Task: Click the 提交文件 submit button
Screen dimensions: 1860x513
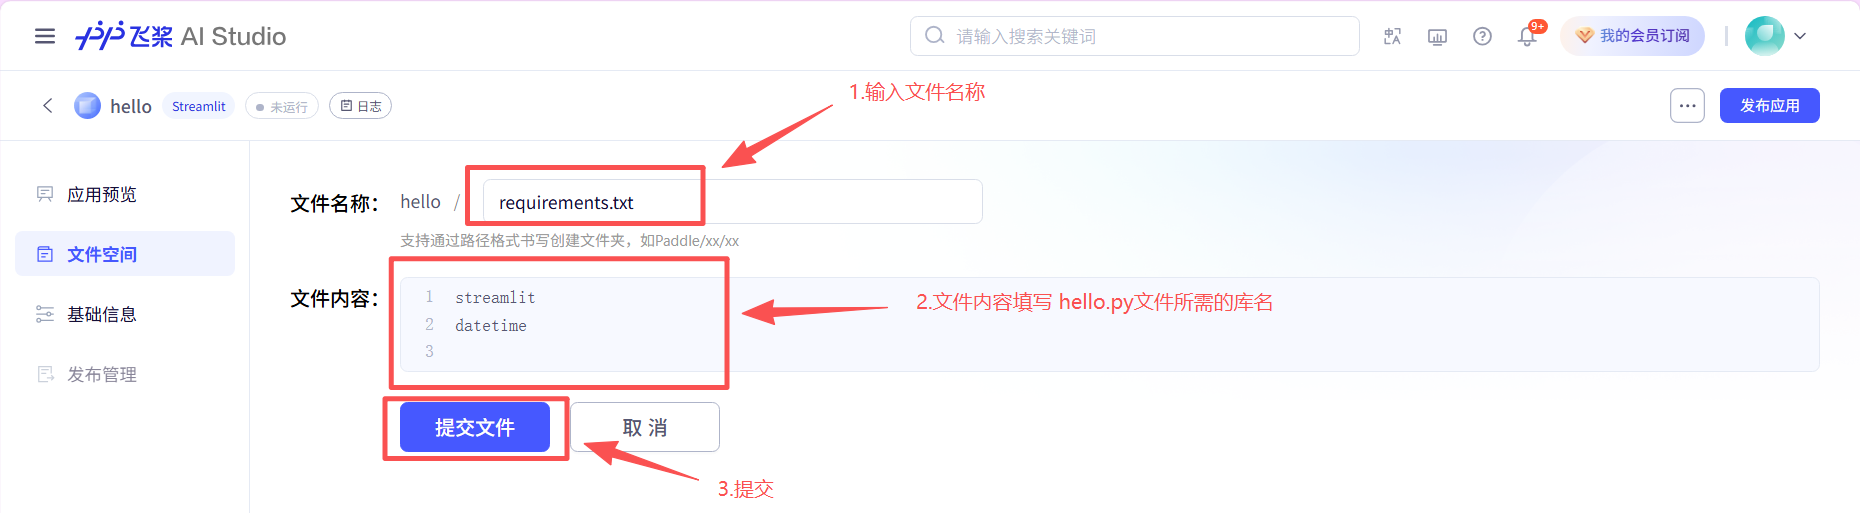Action: tap(475, 427)
